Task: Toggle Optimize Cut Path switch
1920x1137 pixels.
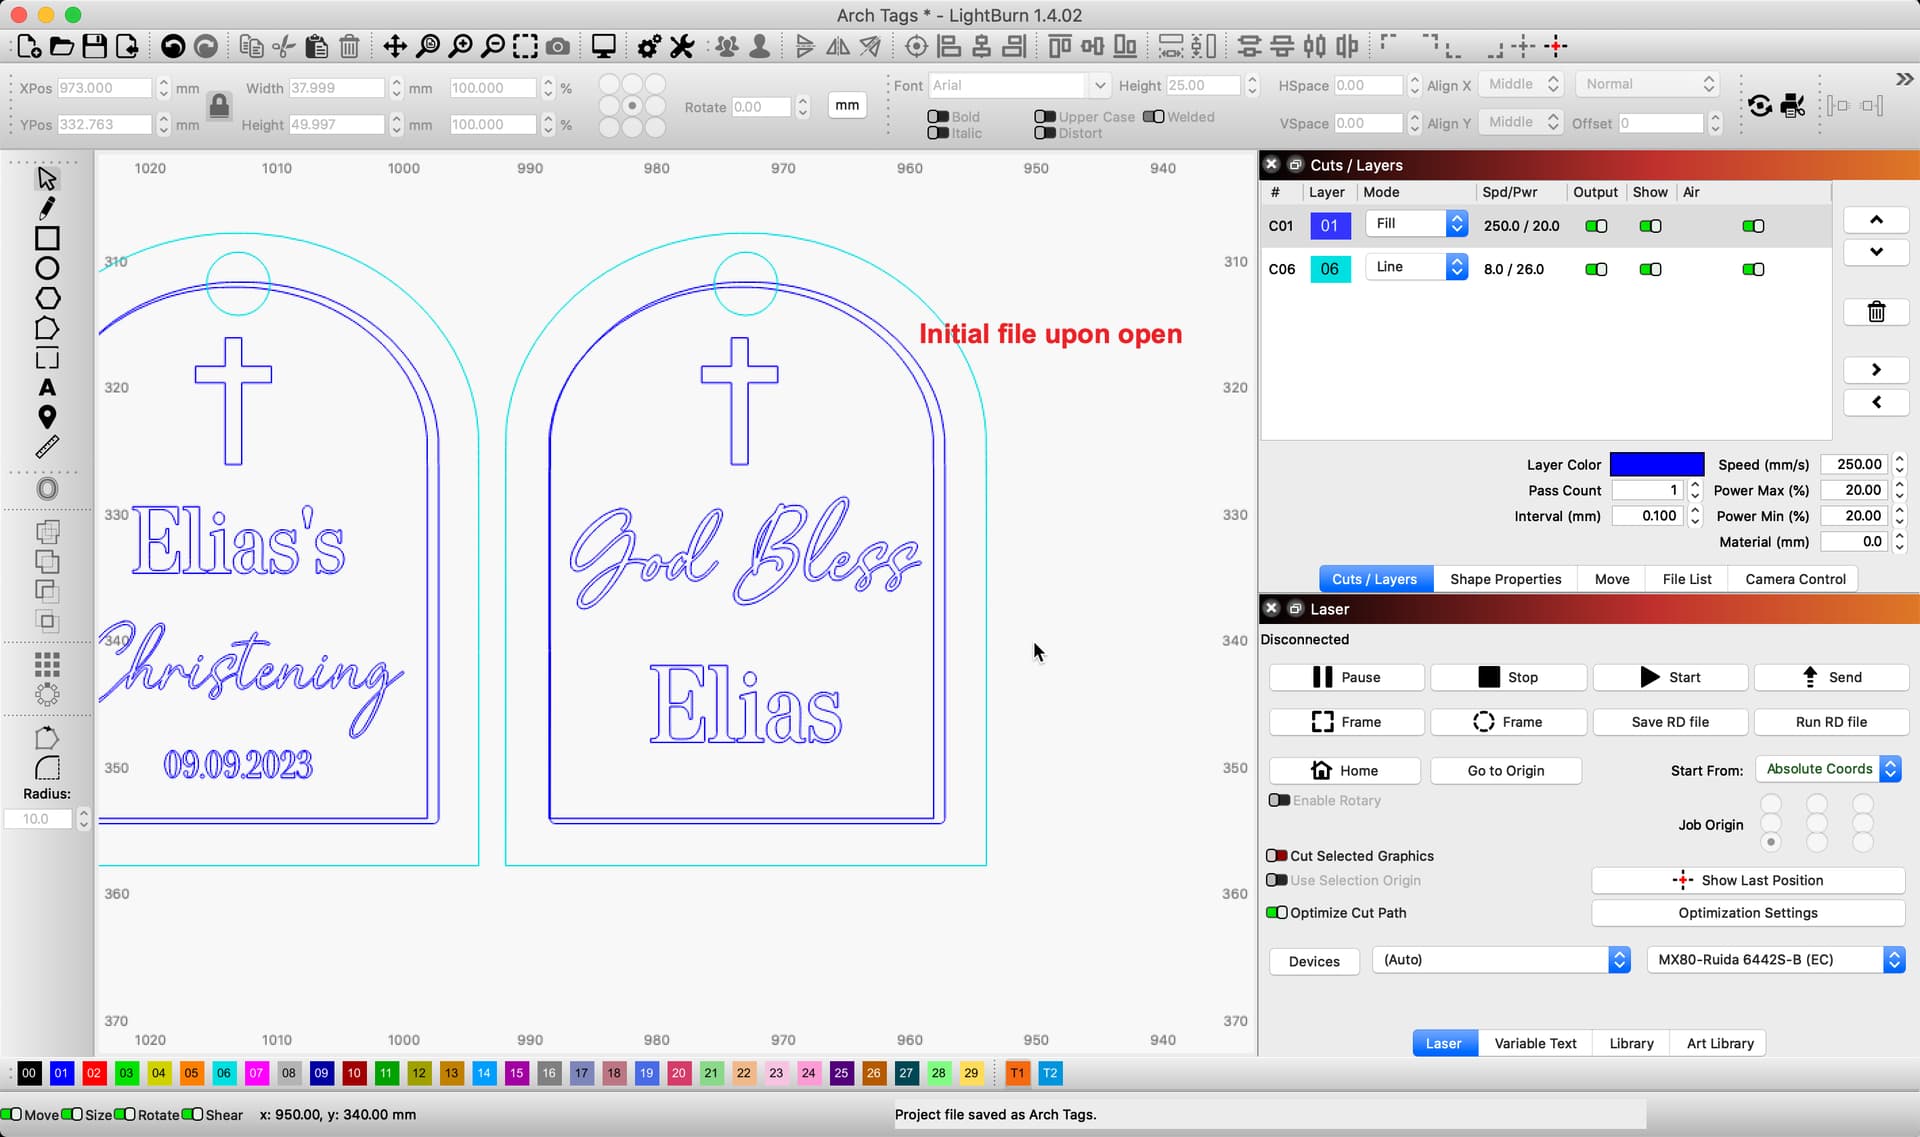Action: [1277, 913]
